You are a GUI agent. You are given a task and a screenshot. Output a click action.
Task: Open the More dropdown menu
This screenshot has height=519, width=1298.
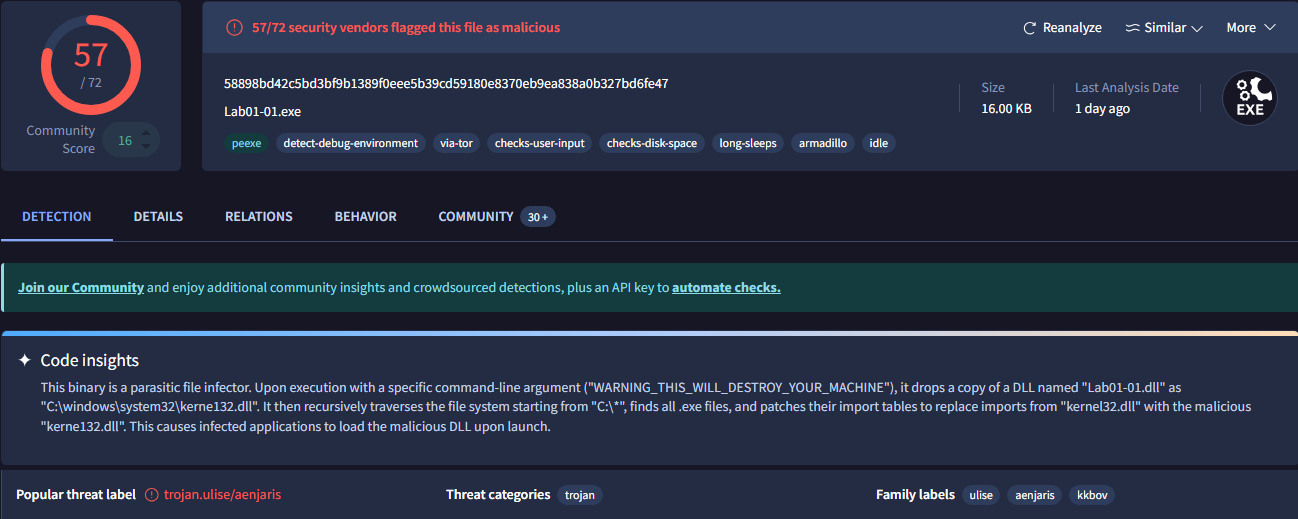point(1251,28)
